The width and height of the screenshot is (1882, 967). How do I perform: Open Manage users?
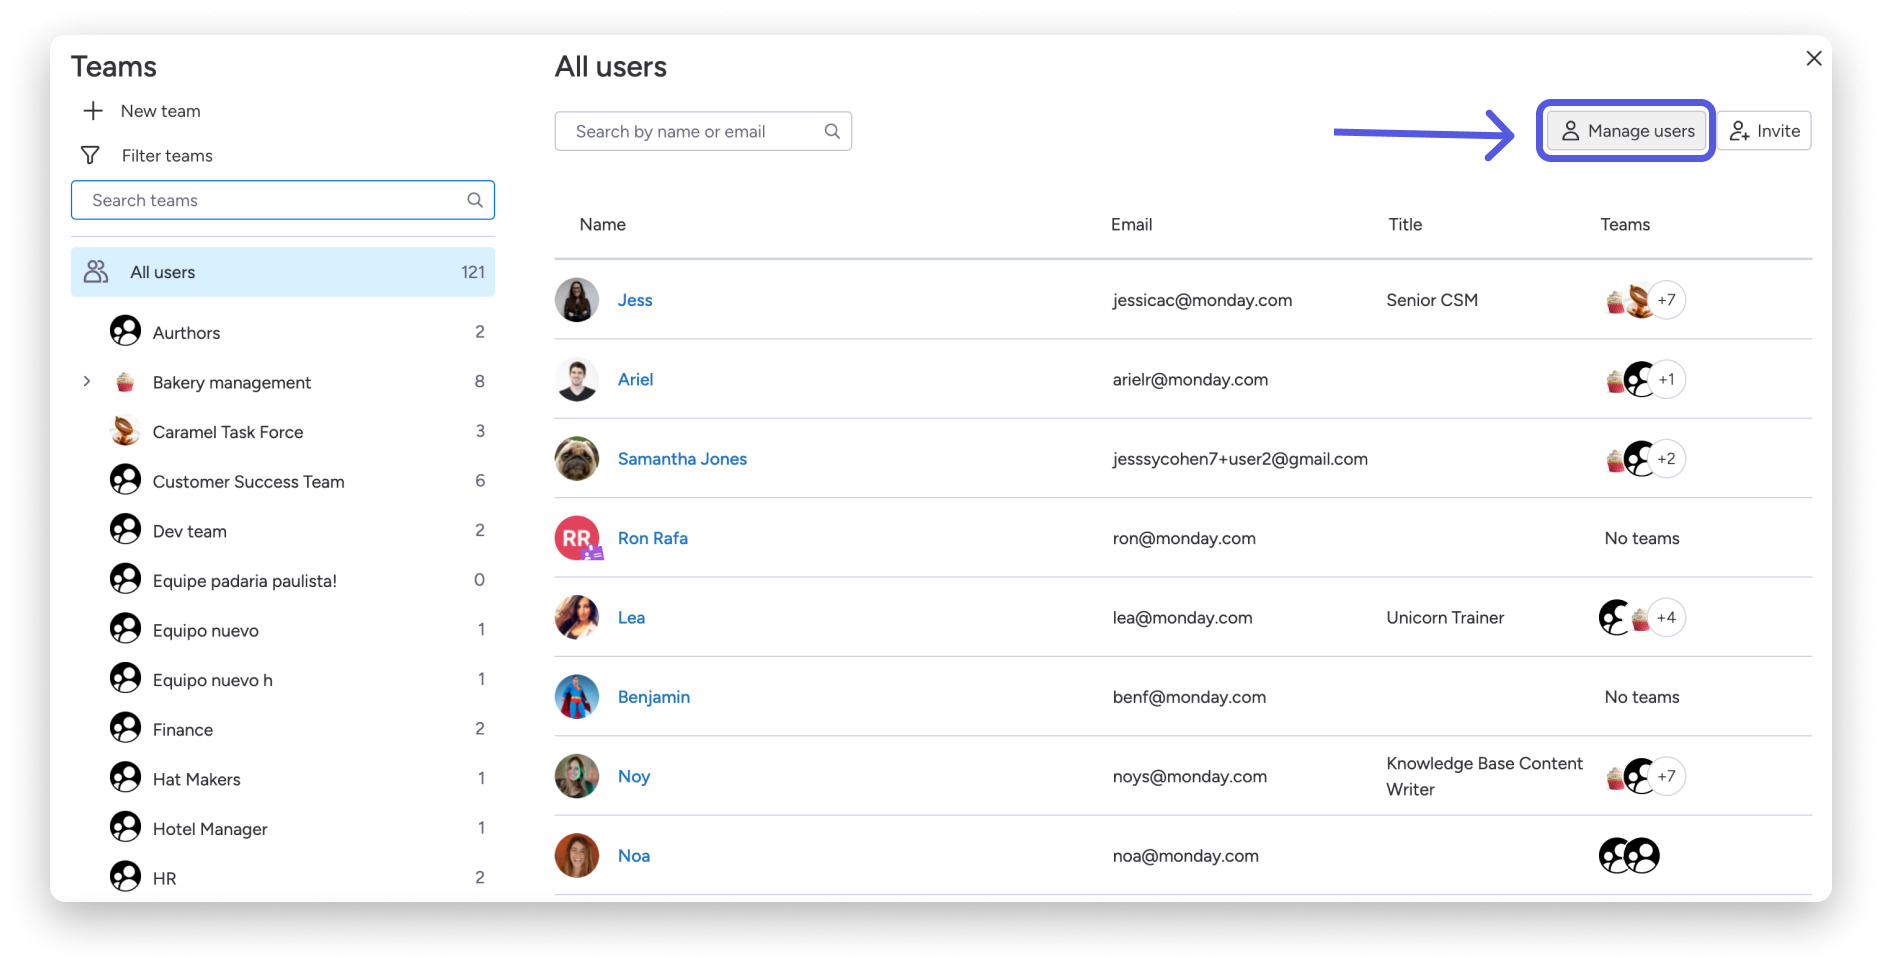(1625, 130)
